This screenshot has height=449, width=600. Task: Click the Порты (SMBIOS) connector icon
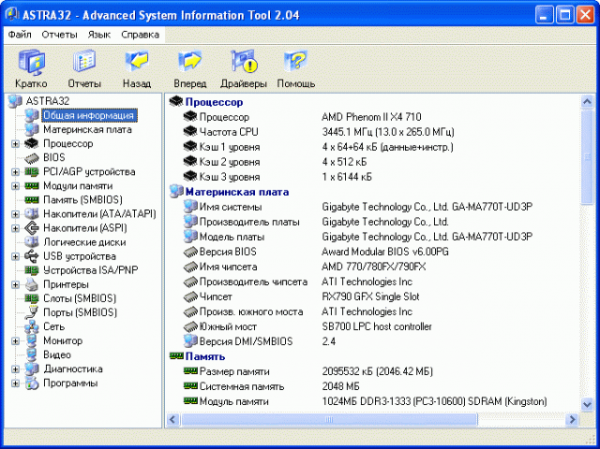[32, 312]
